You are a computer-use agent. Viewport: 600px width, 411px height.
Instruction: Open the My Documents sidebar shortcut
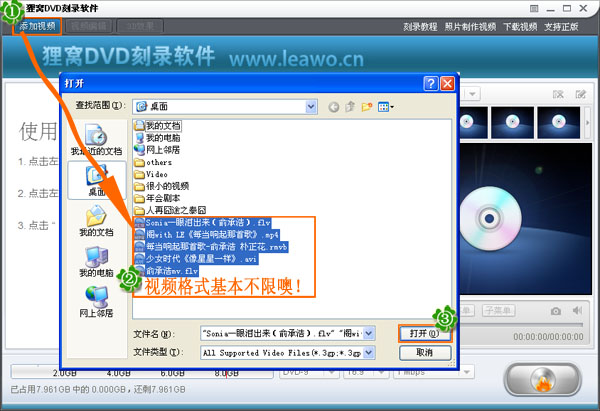coord(97,221)
